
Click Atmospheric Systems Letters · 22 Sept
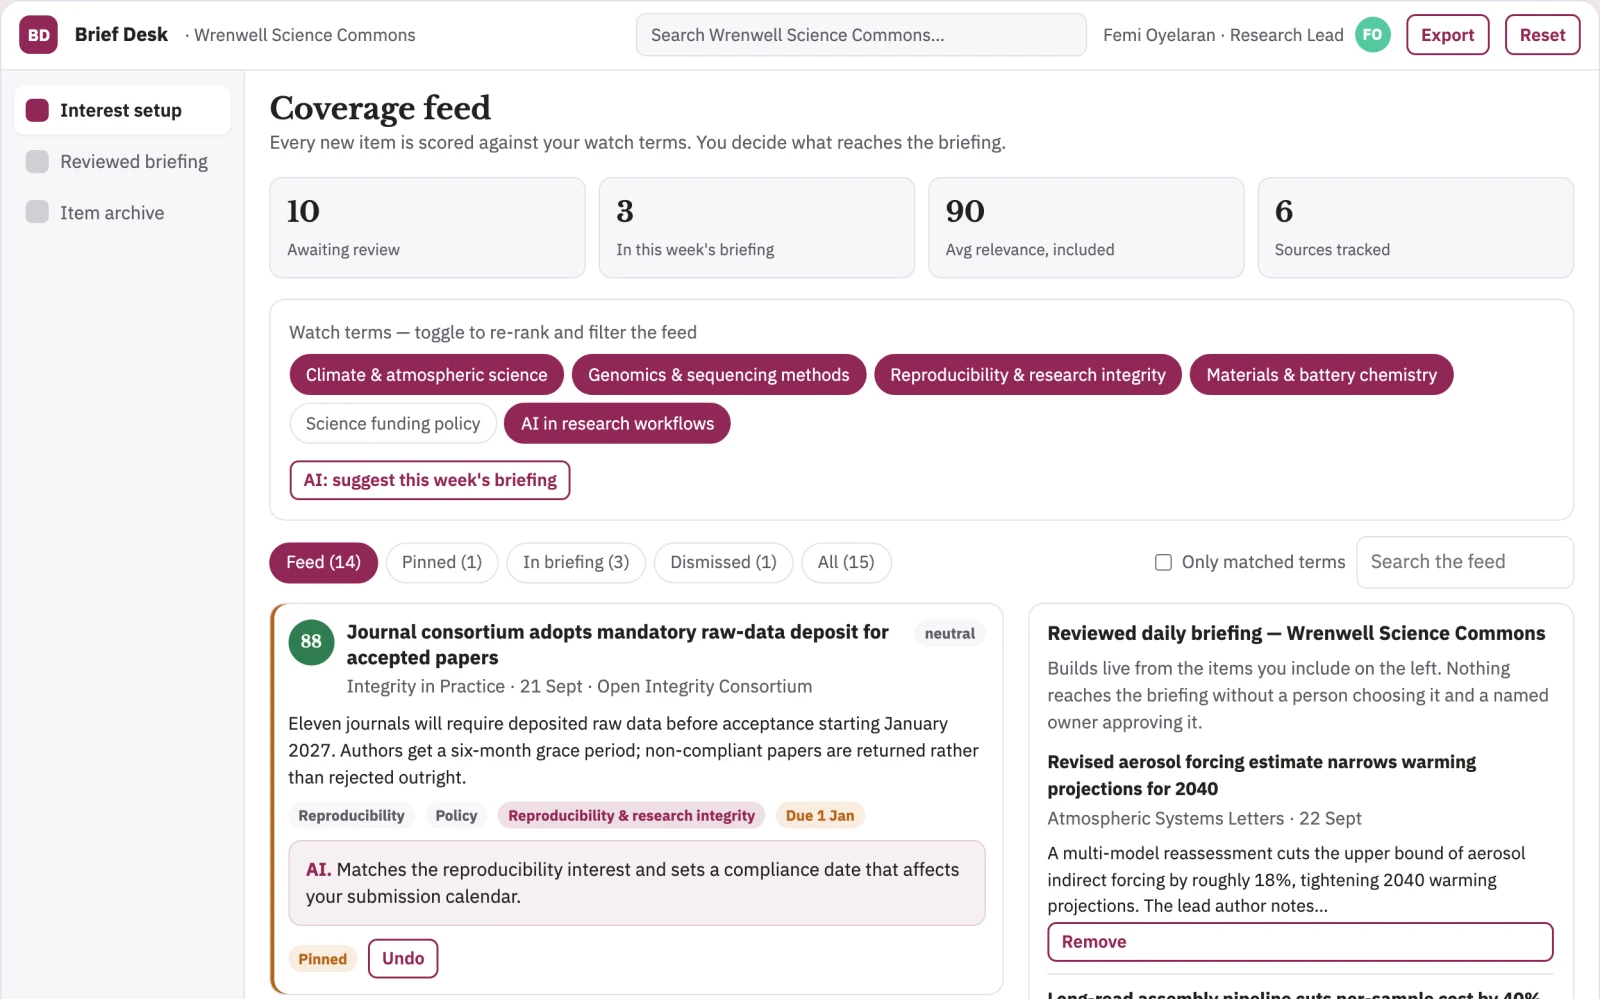click(x=1204, y=818)
